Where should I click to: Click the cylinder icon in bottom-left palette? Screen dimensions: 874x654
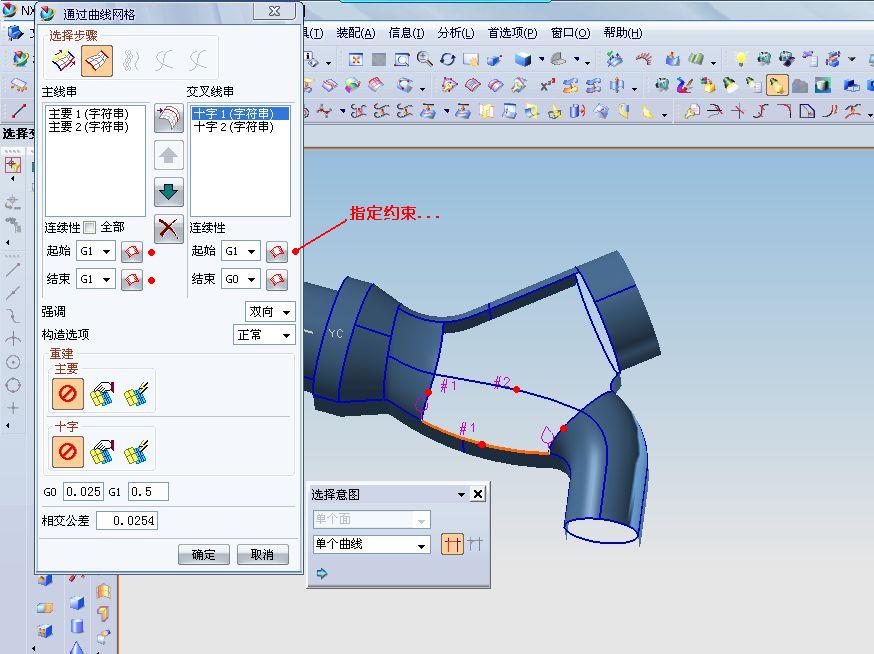coord(77,626)
